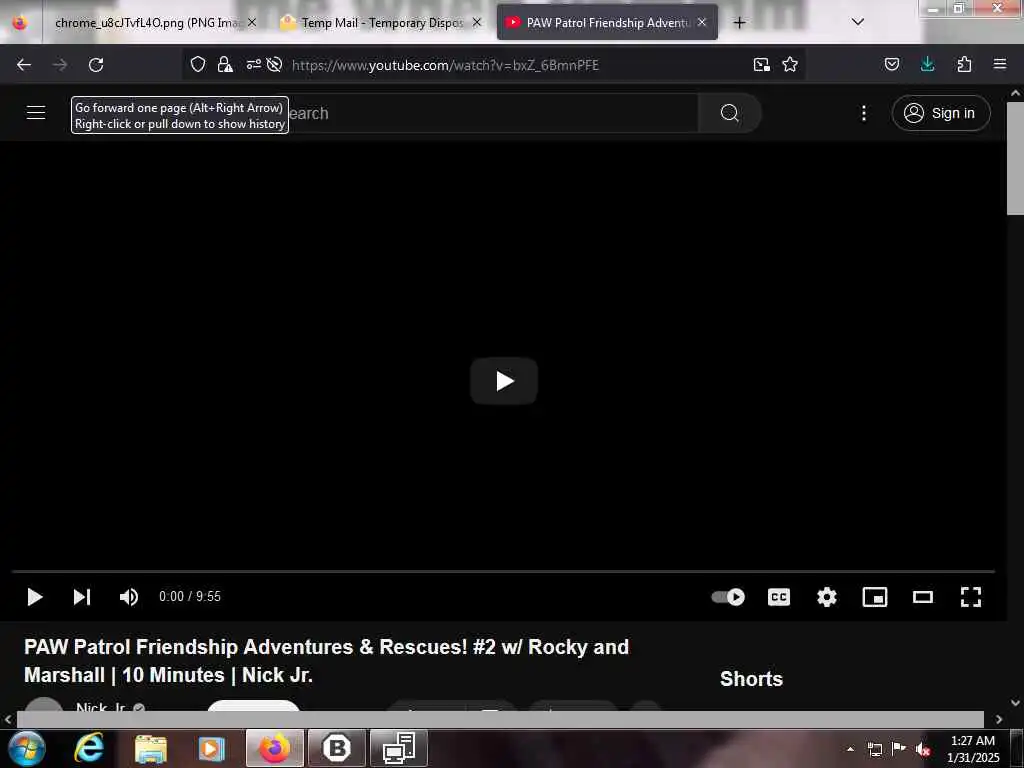Close the PAW Patrol YouTube tab
The image size is (1024, 768).
702,22
